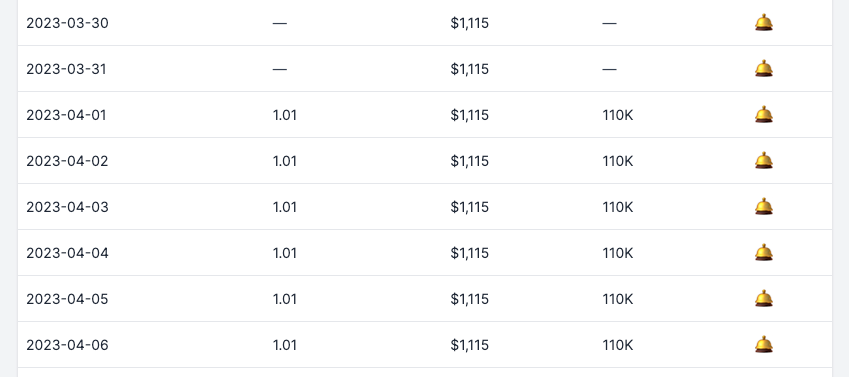Viewport: 849px width, 377px height.
Task: Click the bell icon for 2023-04-02
Action: click(763, 161)
